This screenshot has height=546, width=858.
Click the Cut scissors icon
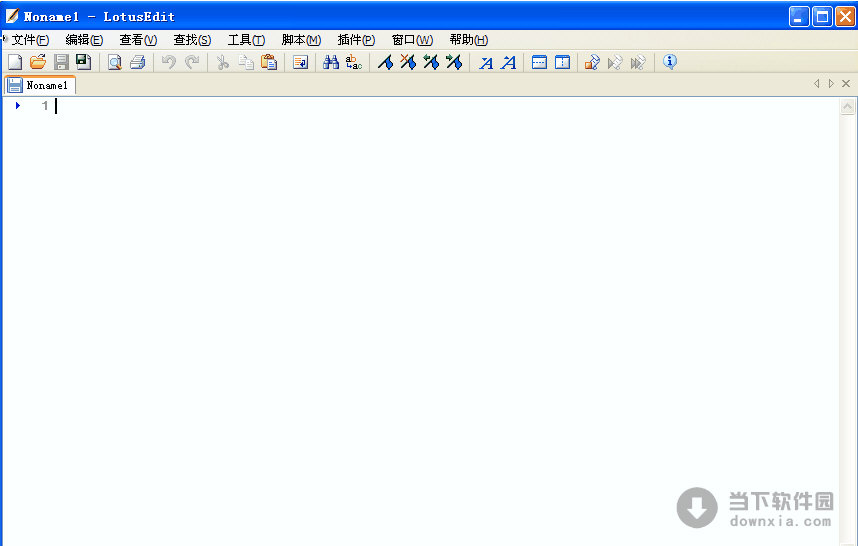[x=222, y=62]
